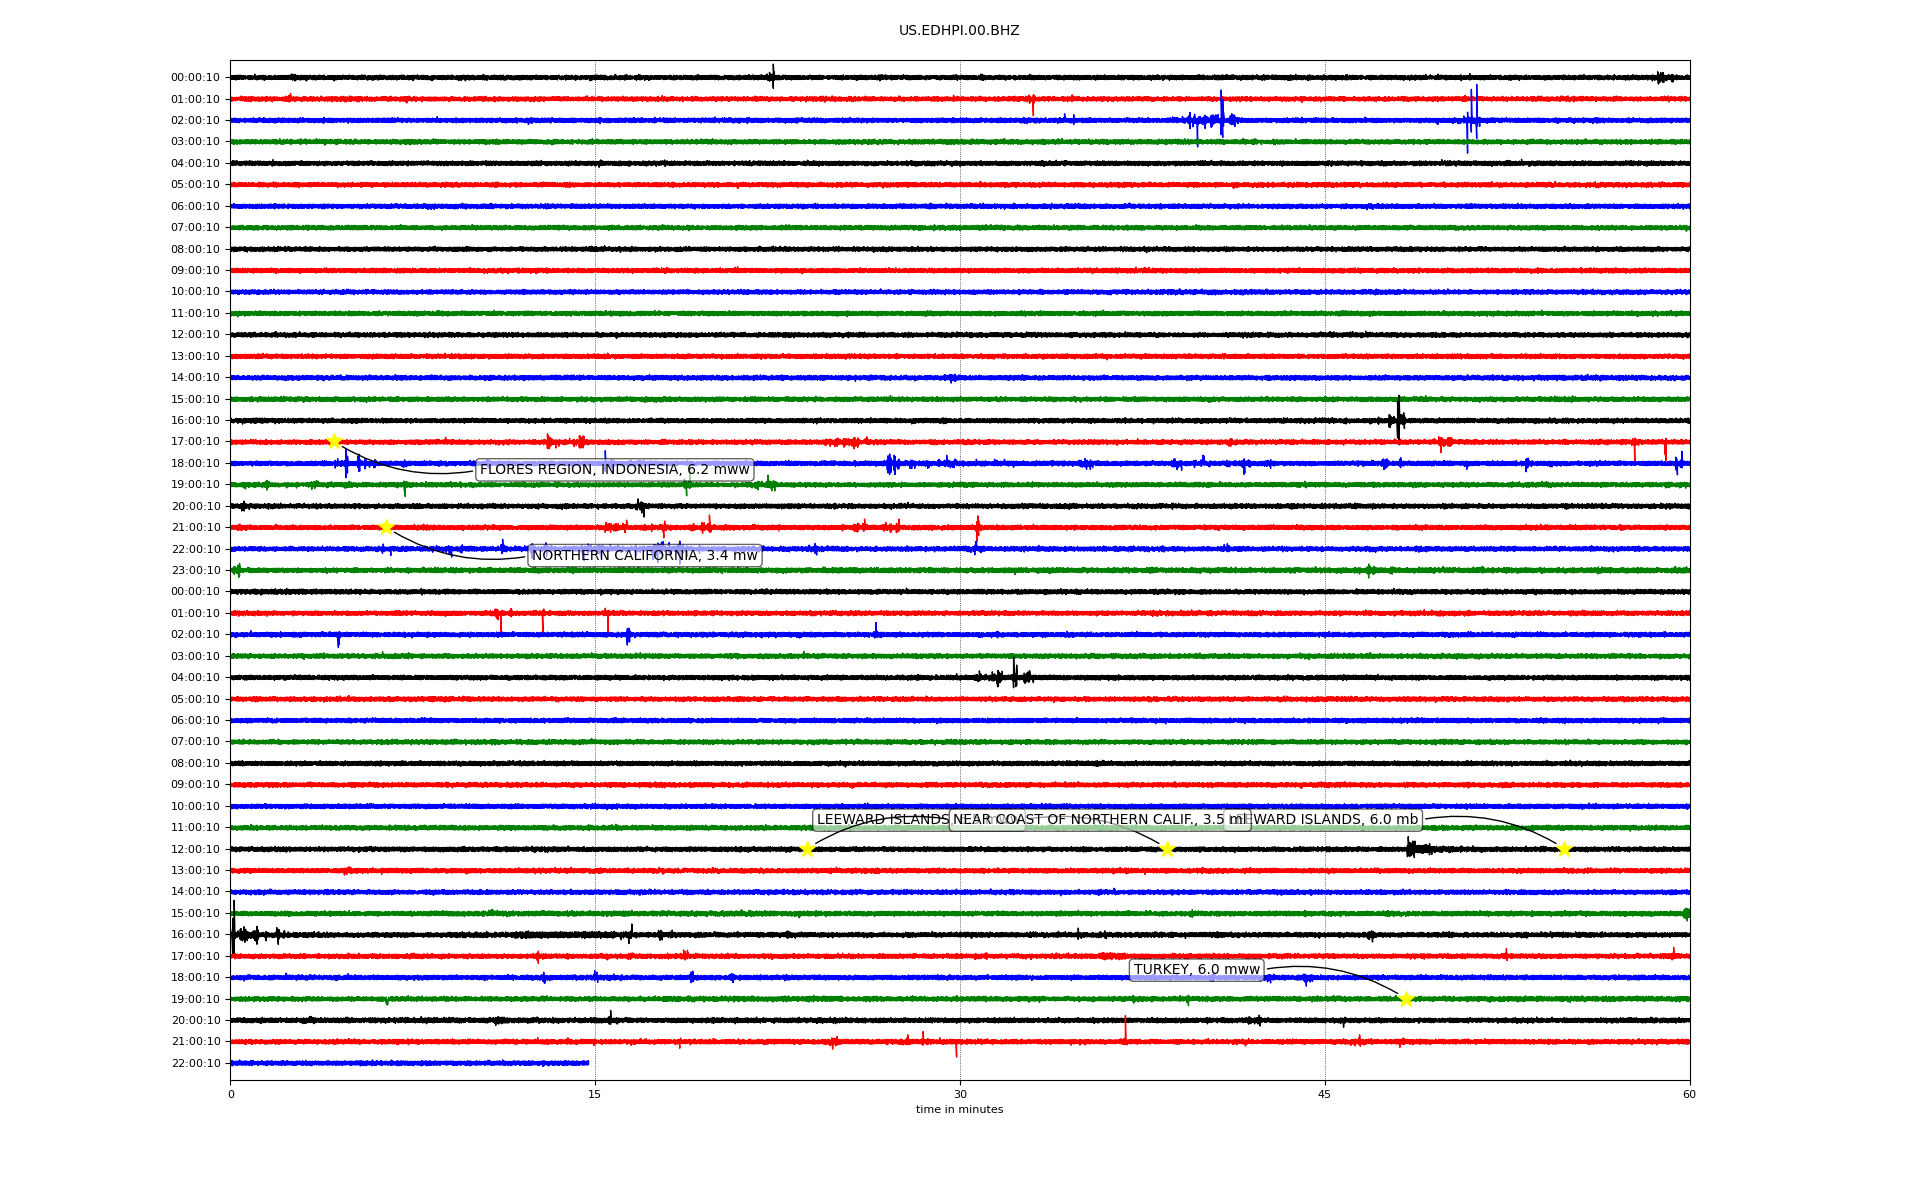Click the WARD ISLANDS 6.0 mb label

[1336, 820]
